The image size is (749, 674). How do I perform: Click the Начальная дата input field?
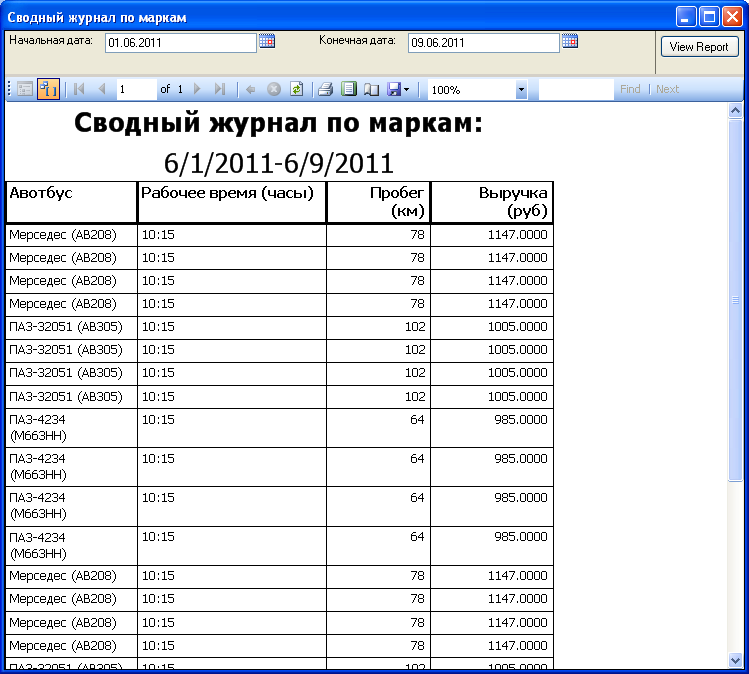point(181,43)
